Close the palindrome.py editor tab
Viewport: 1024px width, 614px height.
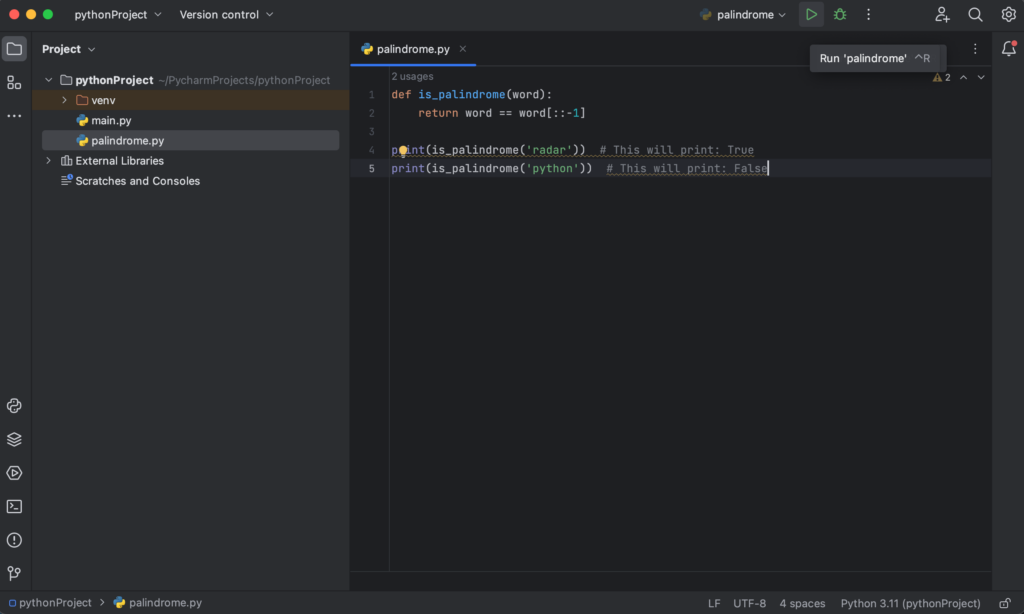coord(462,49)
